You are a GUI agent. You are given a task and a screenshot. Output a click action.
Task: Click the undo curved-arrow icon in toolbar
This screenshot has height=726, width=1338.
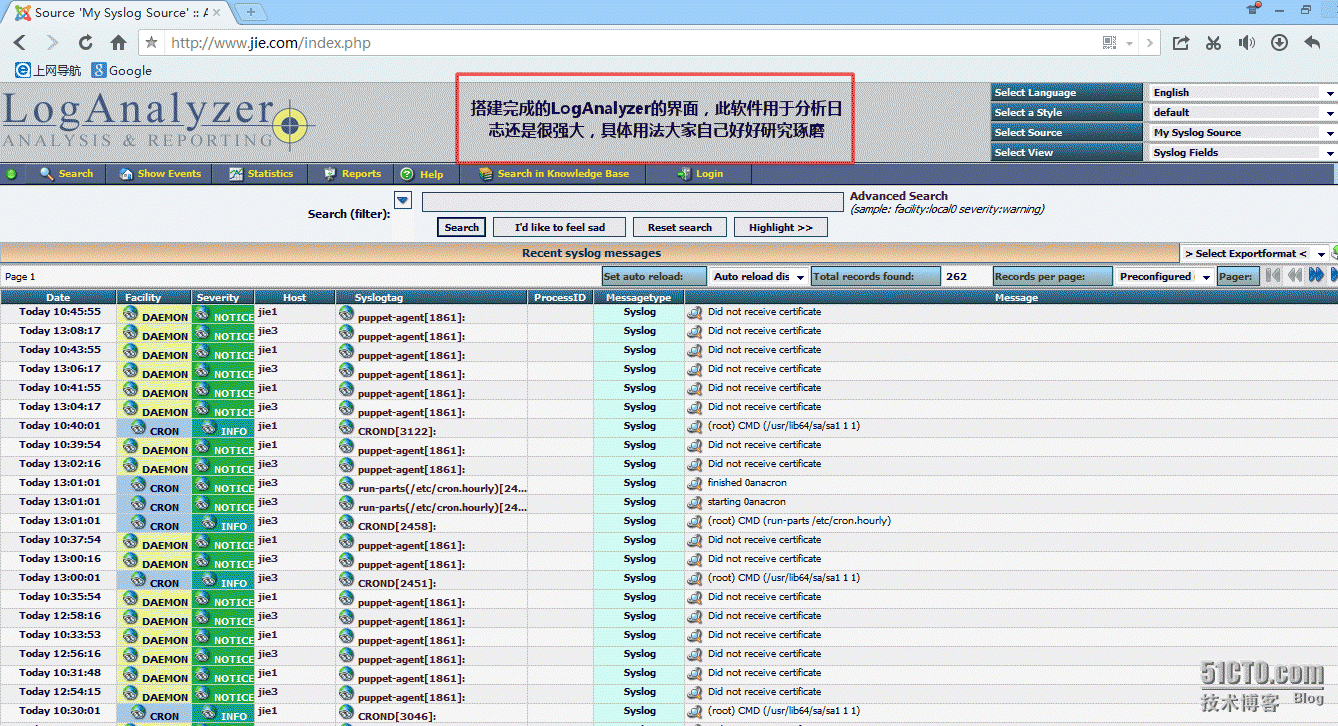pyautogui.click(x=1312, y=43)
